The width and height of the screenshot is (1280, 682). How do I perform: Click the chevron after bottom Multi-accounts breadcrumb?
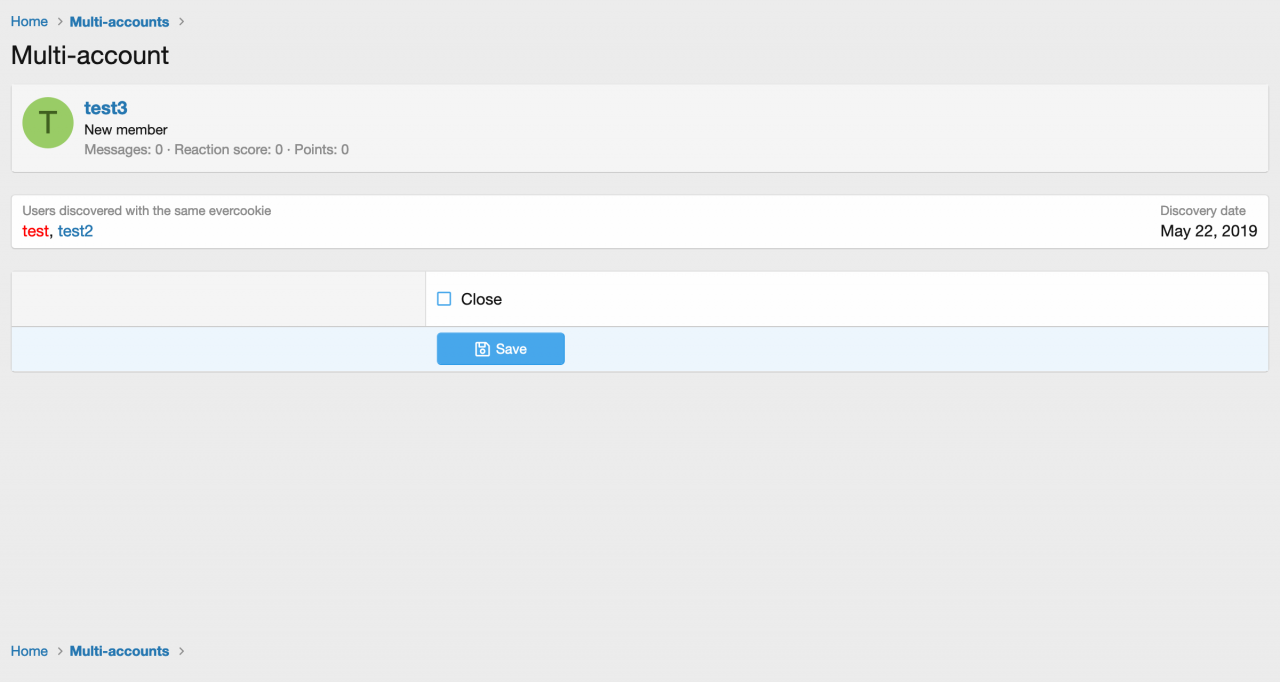tap(181, 651)
